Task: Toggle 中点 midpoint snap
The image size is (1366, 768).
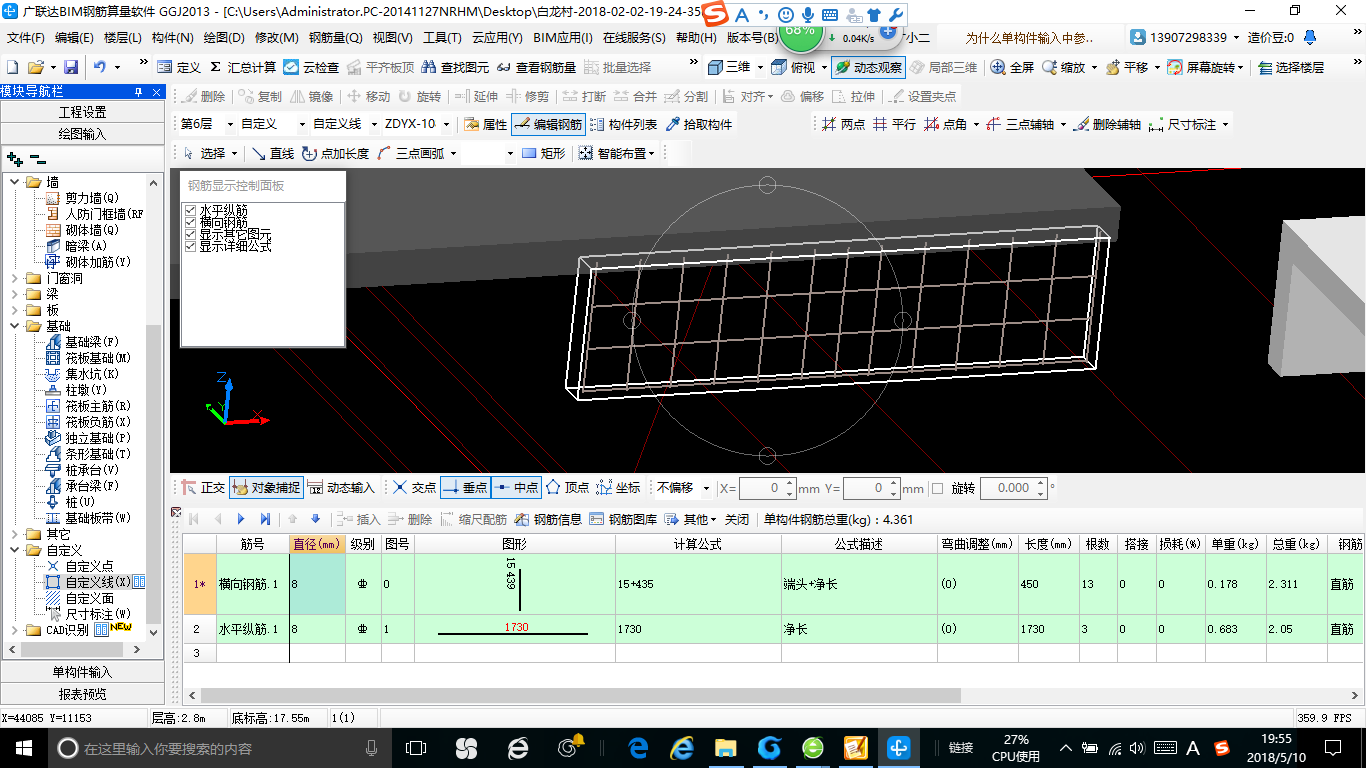Action: click(517, 488)
